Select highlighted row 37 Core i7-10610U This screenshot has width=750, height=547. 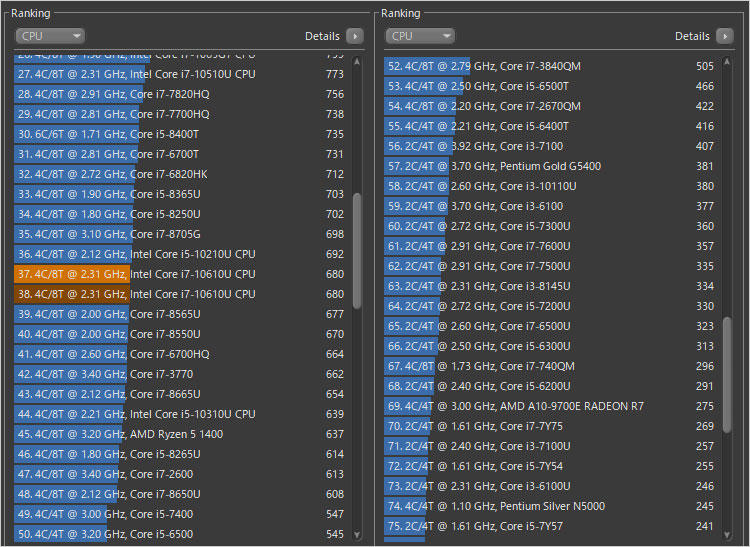(182, 274)
